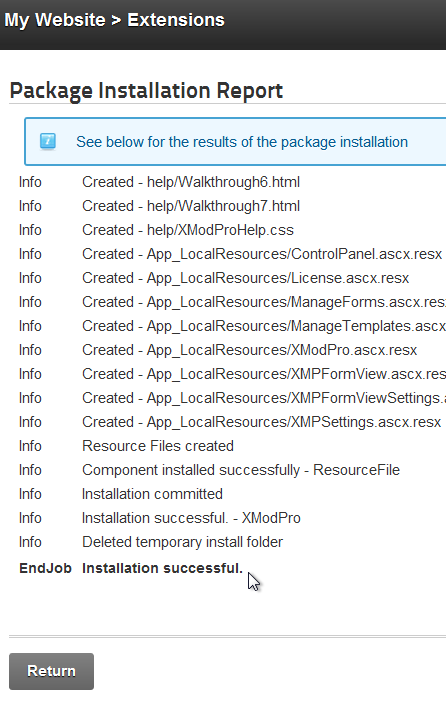Select the Walkthrough6.html log entry
446x702 pixels.
[x=191, y=182]
